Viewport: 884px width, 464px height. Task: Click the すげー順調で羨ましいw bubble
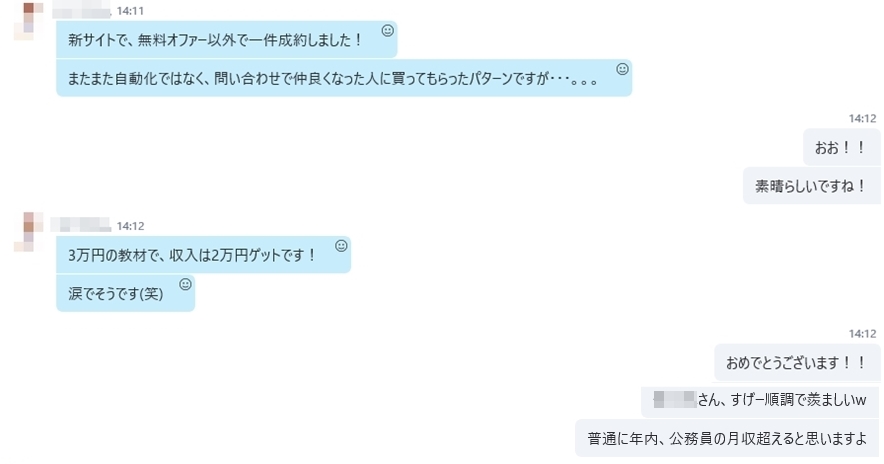pos(760,400)
